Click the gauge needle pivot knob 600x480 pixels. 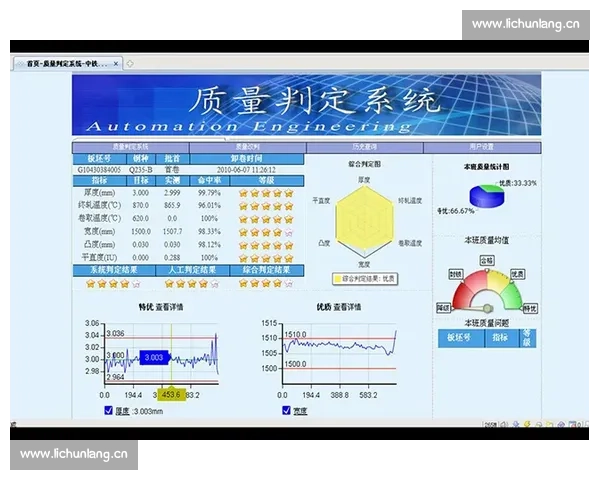click(488, 308)
